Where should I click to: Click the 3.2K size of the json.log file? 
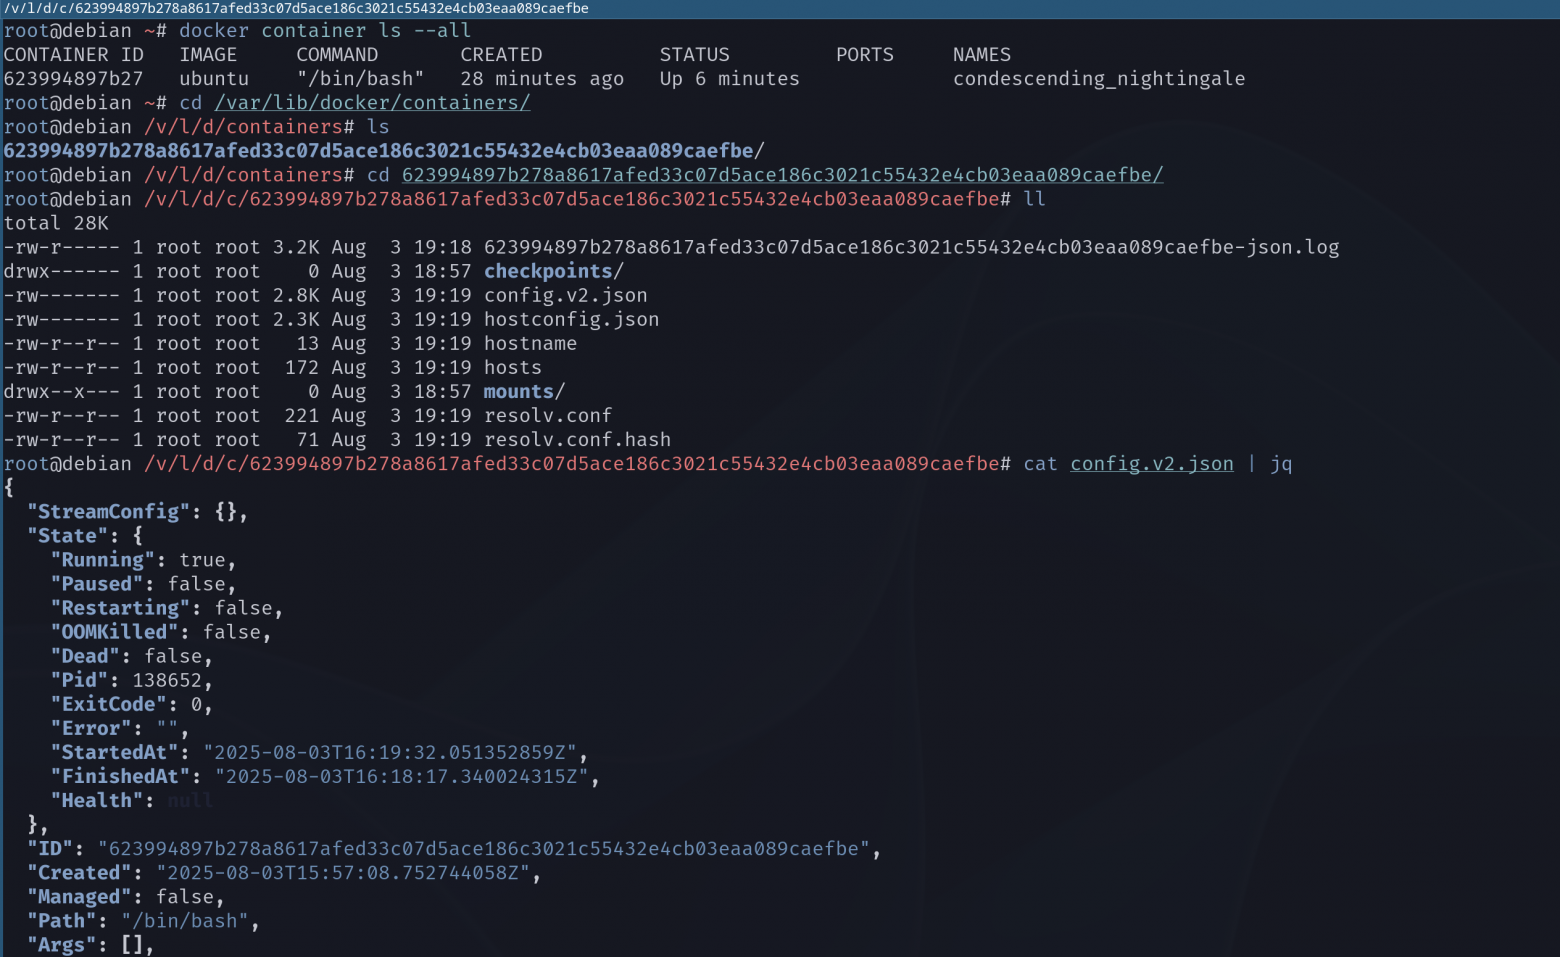(296, 247)
